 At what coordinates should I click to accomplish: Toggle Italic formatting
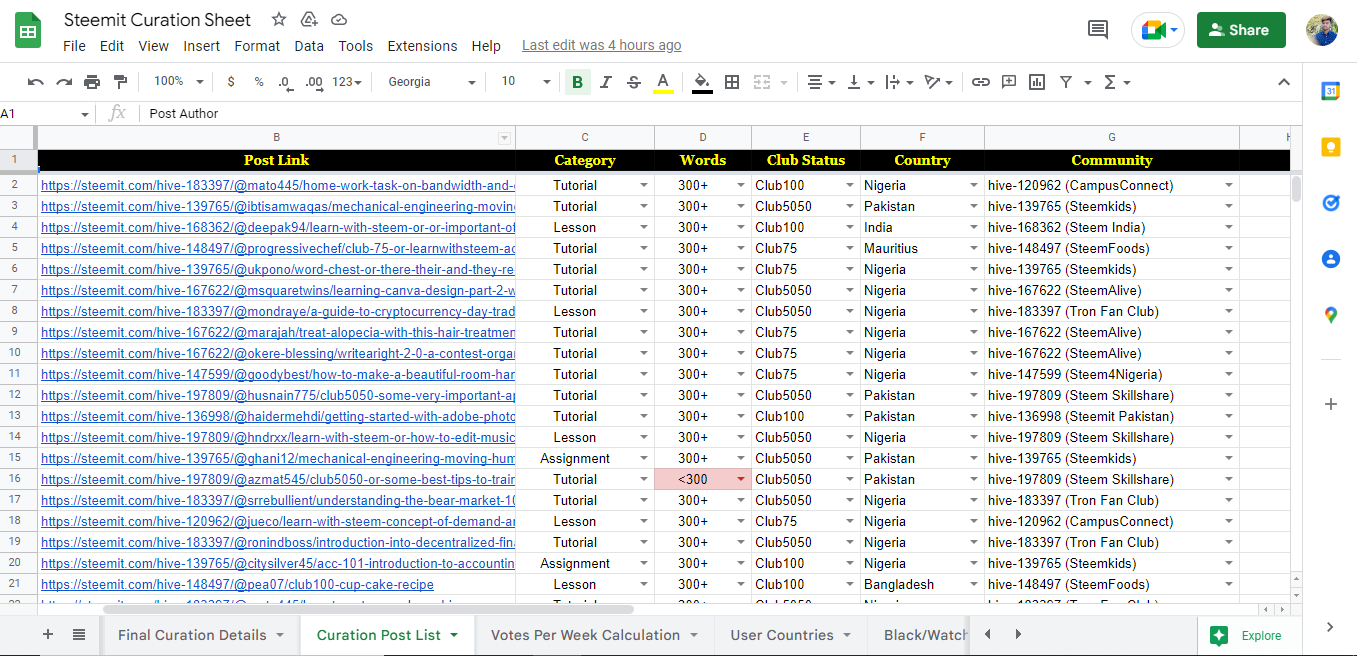point(605,82)
